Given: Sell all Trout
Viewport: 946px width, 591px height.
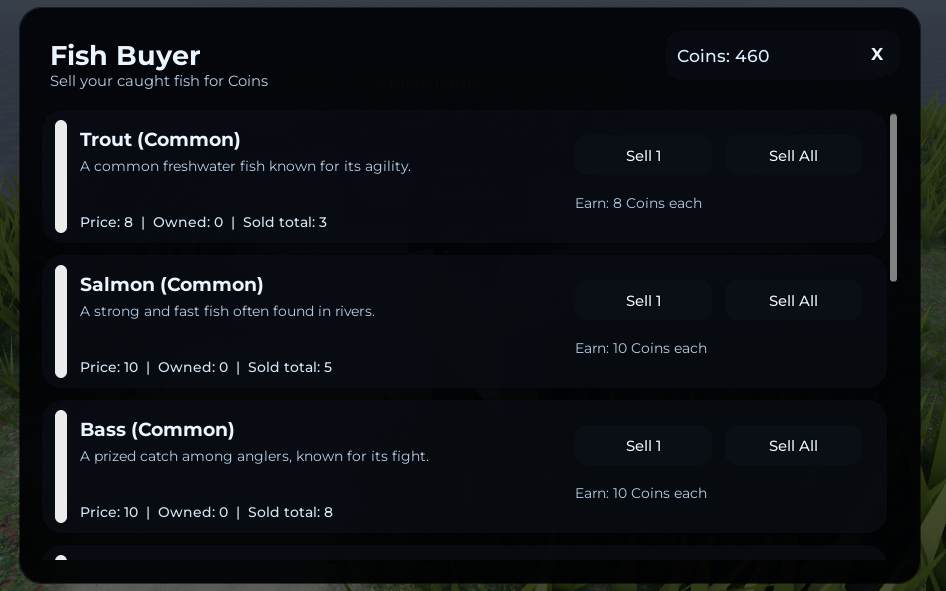Looking at the screenshot, I should 793,156.
